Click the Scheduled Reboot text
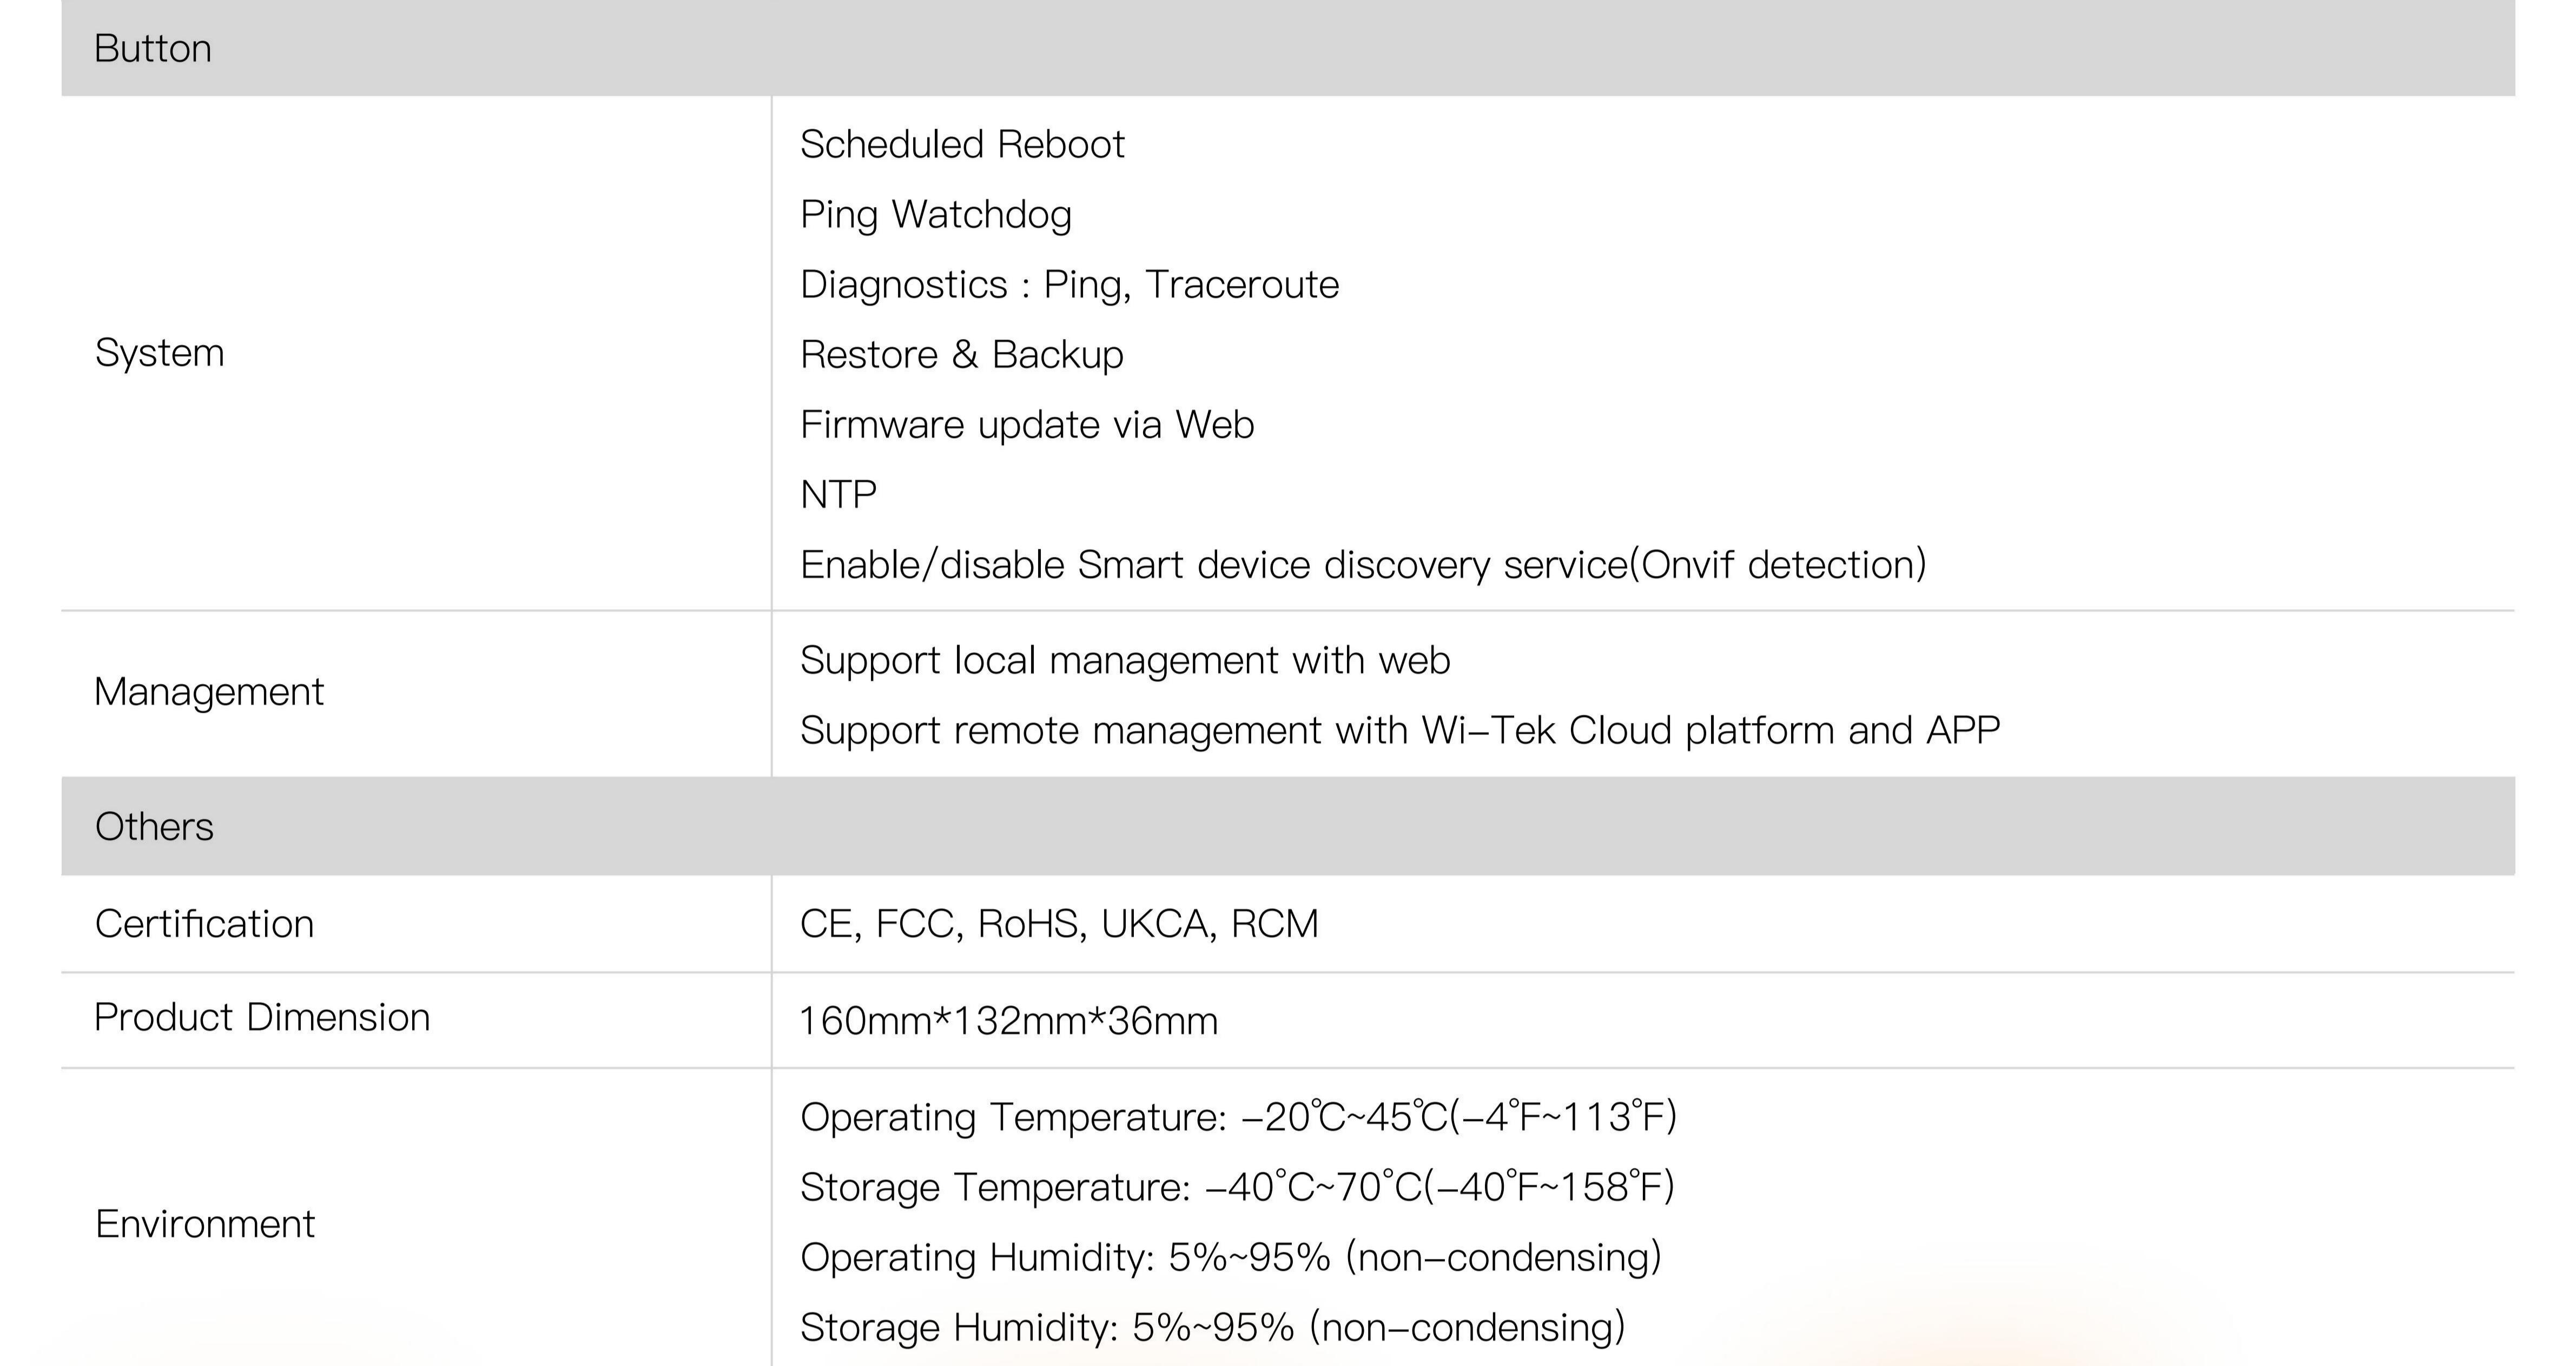Screen dimensions: 2576x1366 tap(962, 145)
